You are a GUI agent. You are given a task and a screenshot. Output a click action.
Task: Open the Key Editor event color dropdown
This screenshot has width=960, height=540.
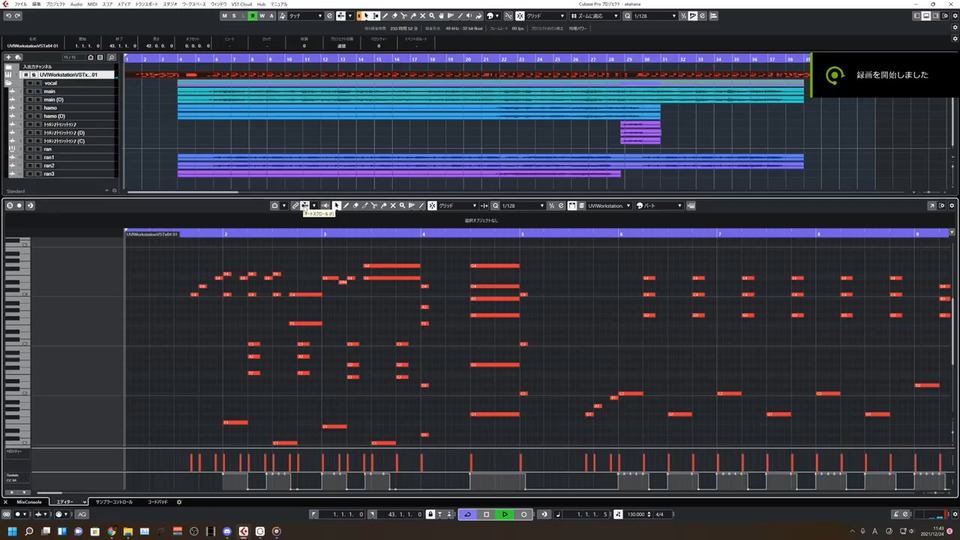coord(659,206)
